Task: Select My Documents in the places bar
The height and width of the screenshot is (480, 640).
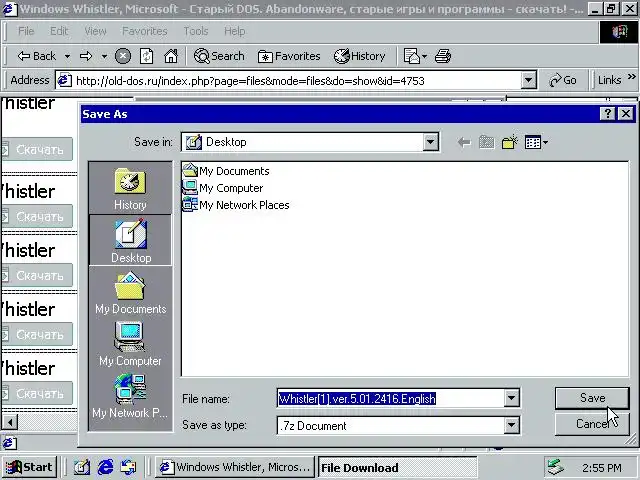Action: tap(131, 293)
